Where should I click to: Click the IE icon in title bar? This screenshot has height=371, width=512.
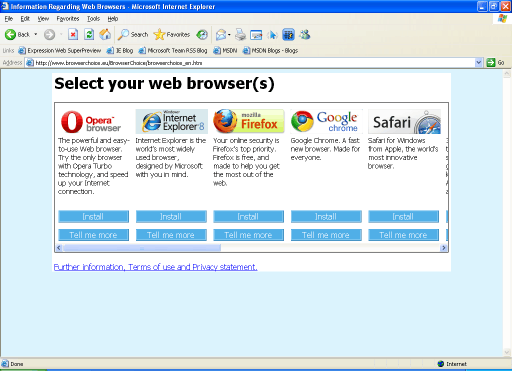tap(5, 6)
